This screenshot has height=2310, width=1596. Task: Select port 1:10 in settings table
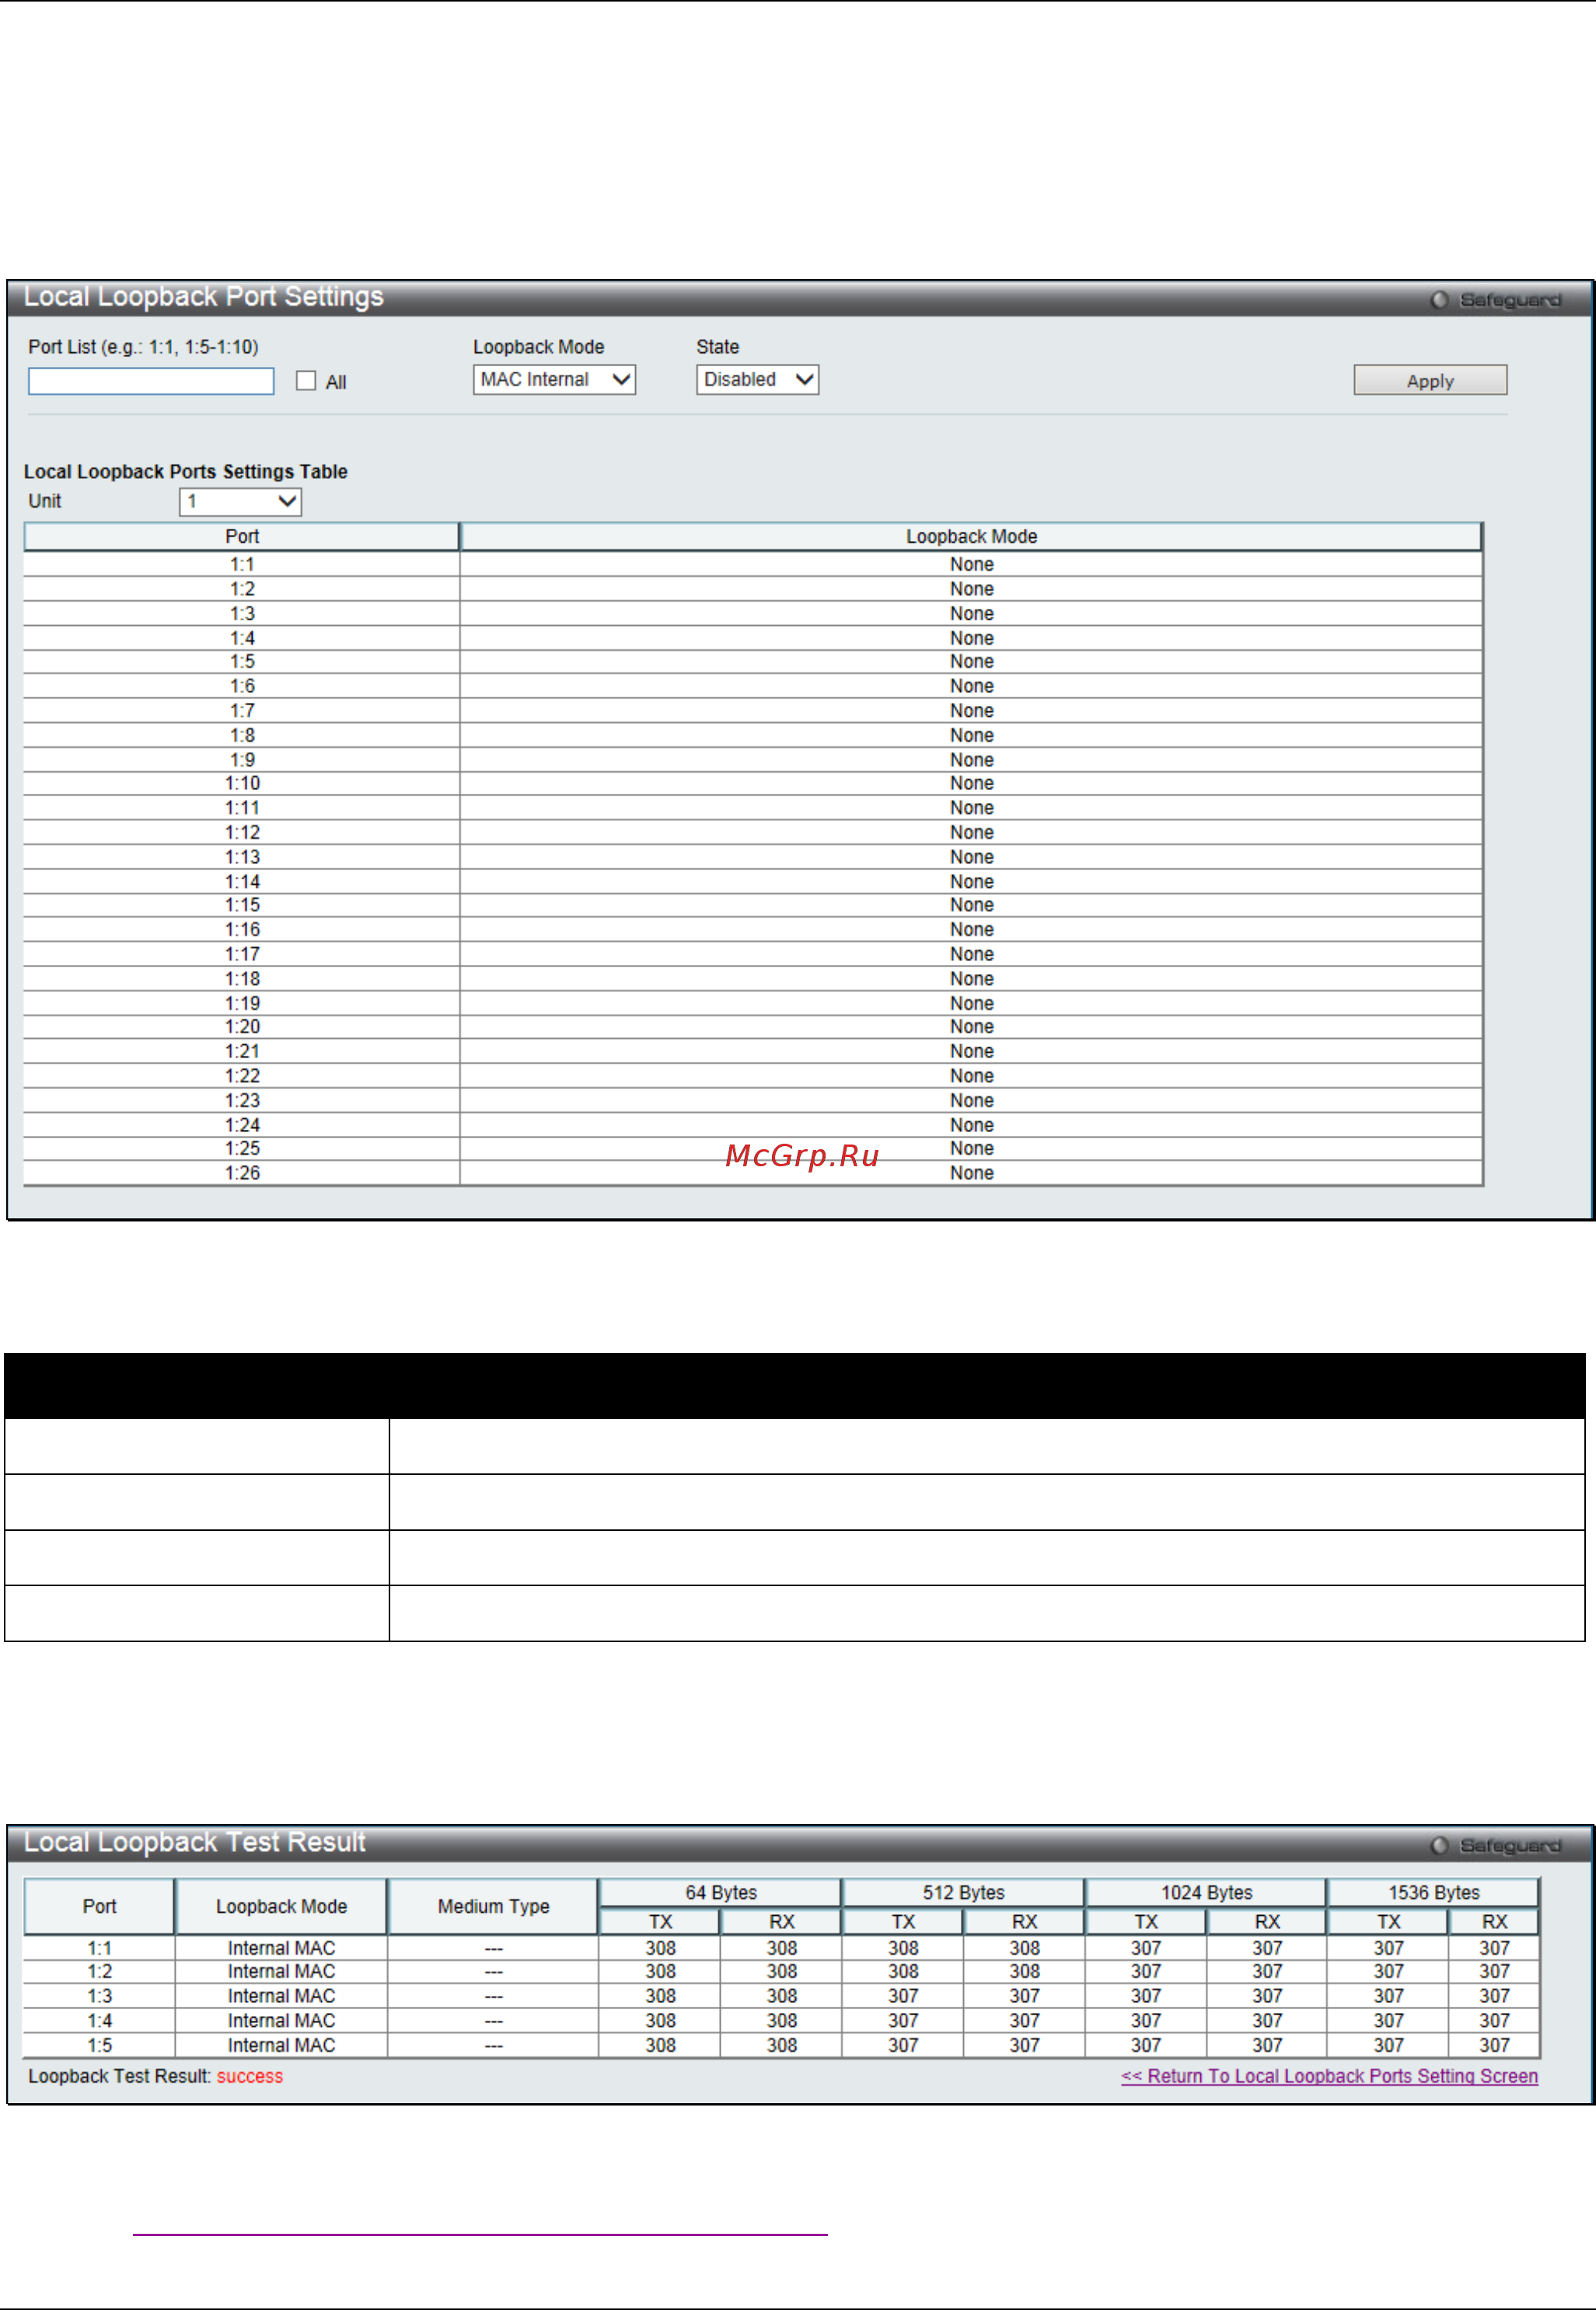click(x=242, y=783)
